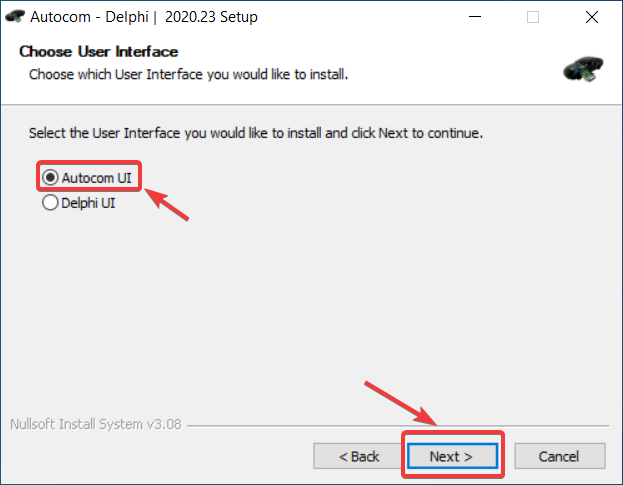Click the "Choose which User Interface" subtitle
The image size is (623, 485).
pos(188,74)
